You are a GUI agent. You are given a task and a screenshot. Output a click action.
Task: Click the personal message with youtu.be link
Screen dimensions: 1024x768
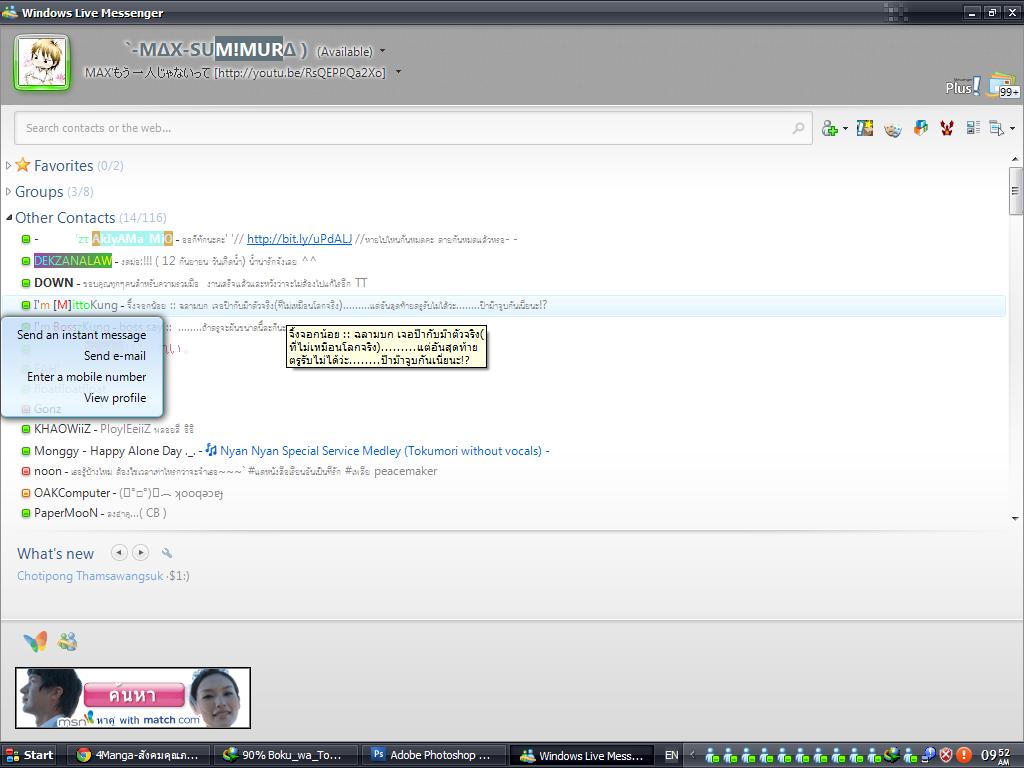[235, 72]
